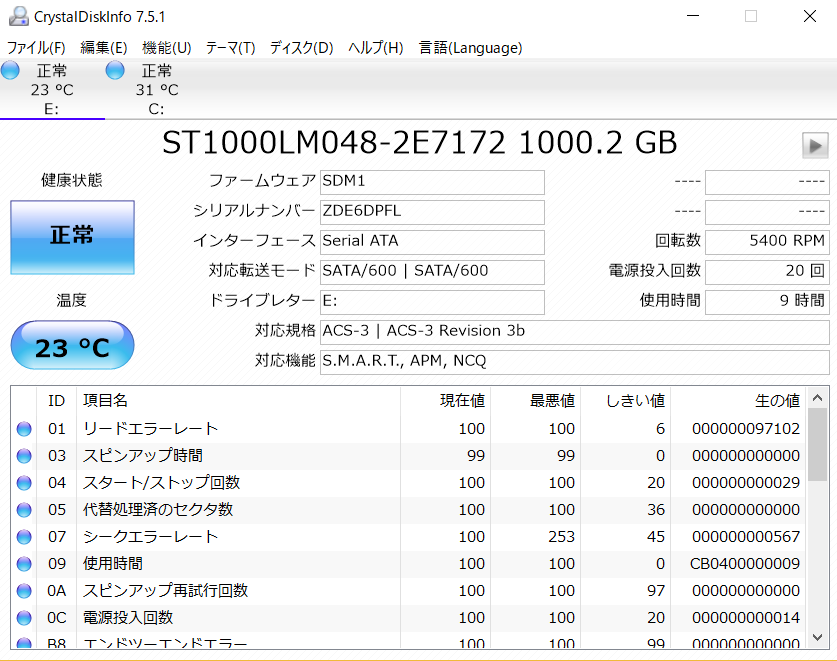Click the power-on count field 20 回

click(767, 272)
